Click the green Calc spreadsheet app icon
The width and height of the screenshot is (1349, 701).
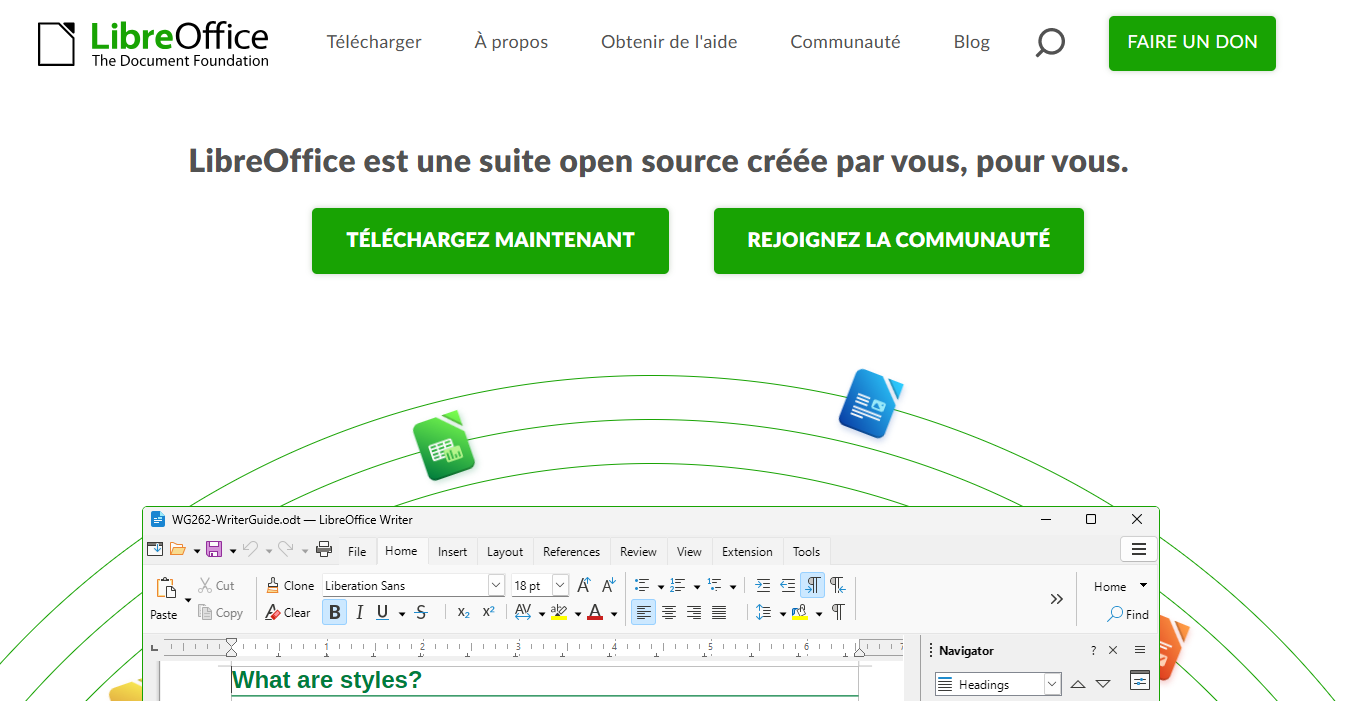(443, 446)
